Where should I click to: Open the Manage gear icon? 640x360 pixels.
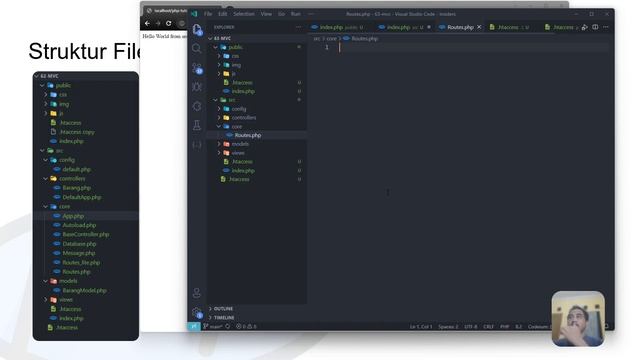point(197,313)
